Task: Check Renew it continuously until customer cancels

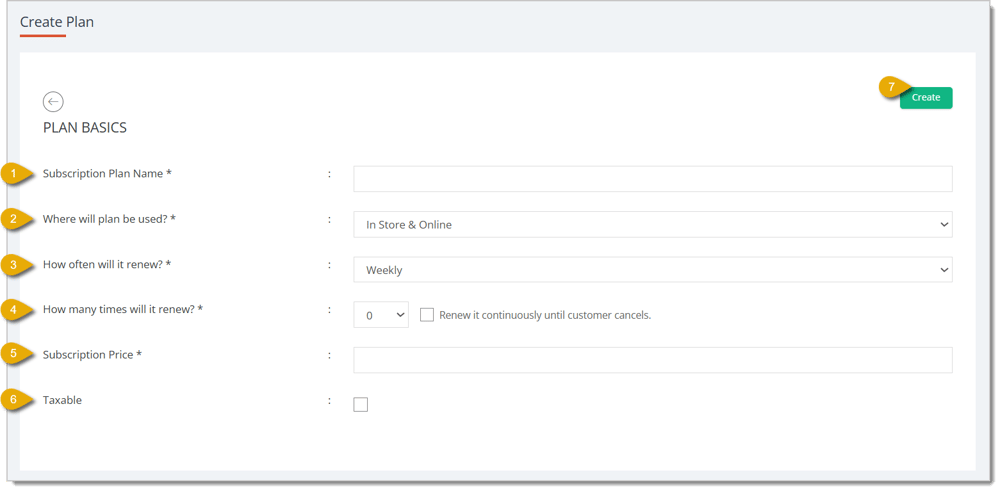Action: [x=427, y=315]
